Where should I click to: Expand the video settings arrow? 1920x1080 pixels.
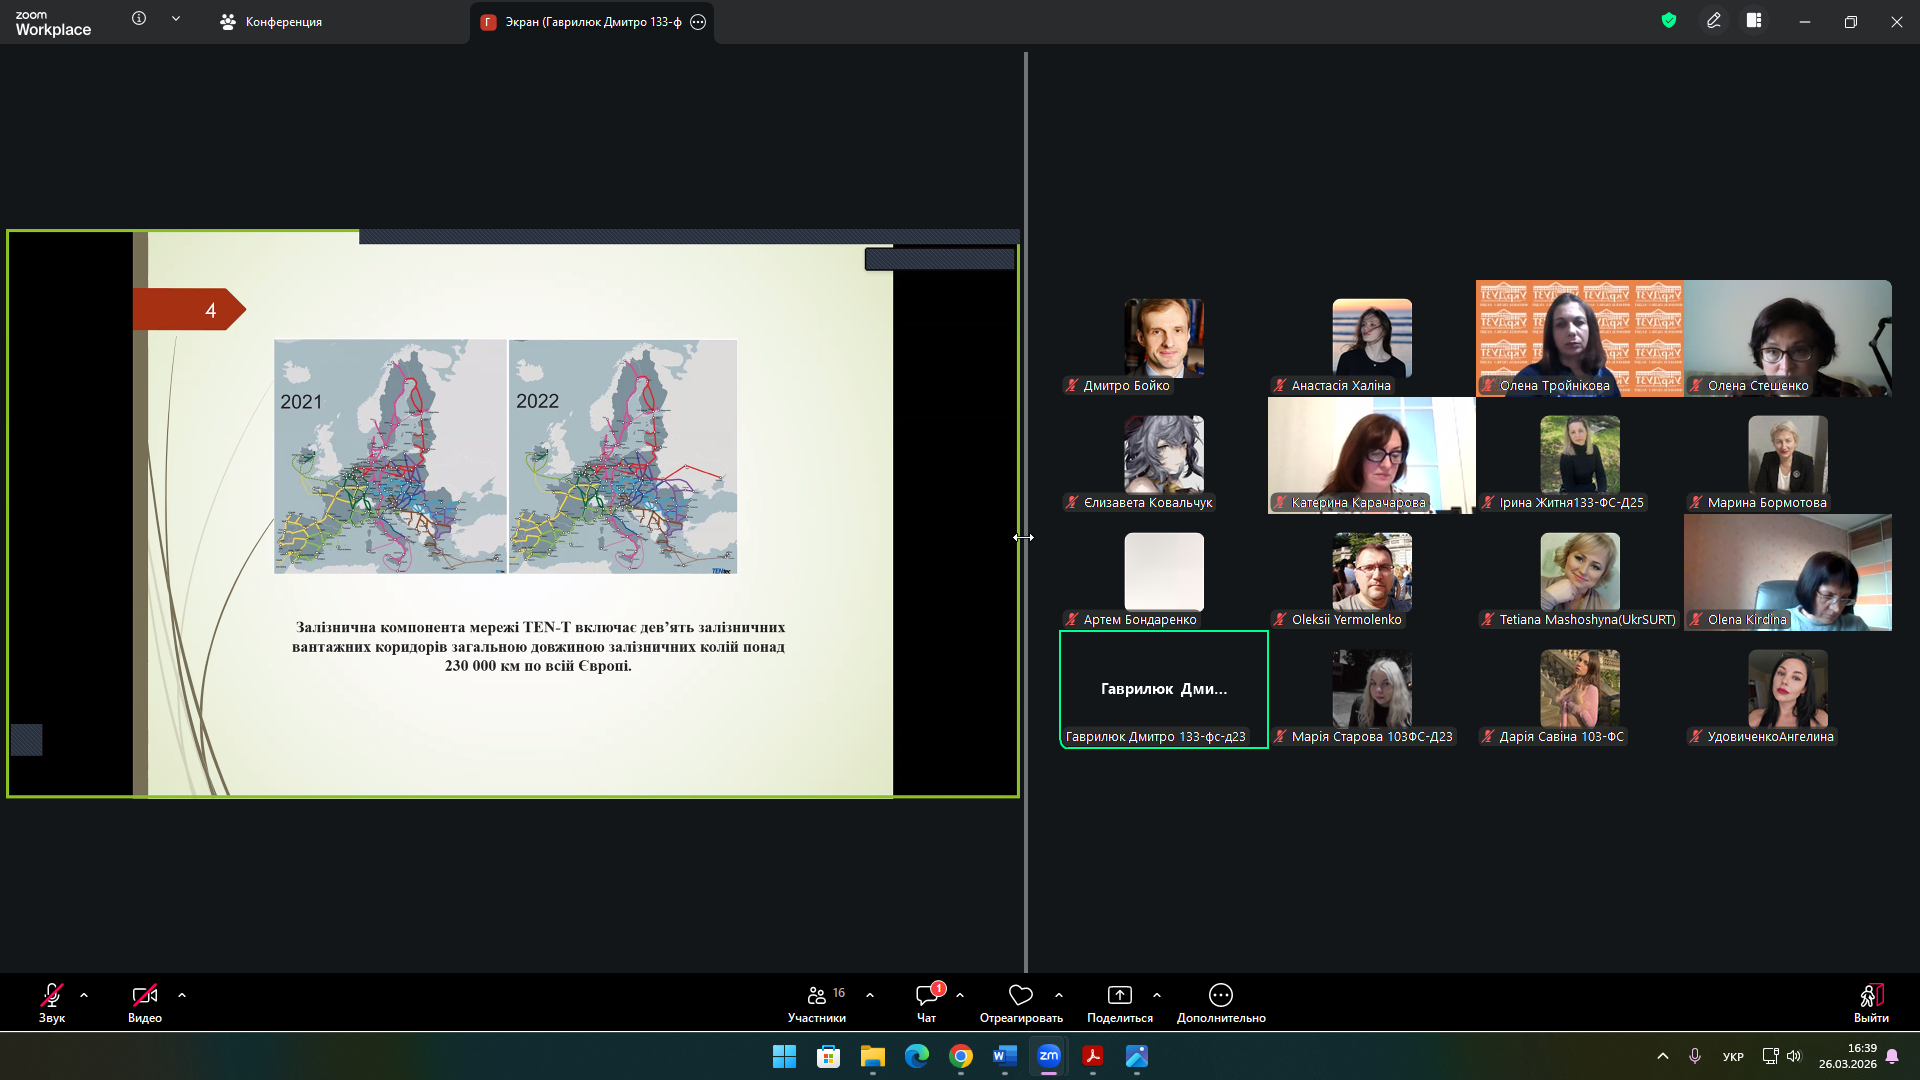coord(182,996)
